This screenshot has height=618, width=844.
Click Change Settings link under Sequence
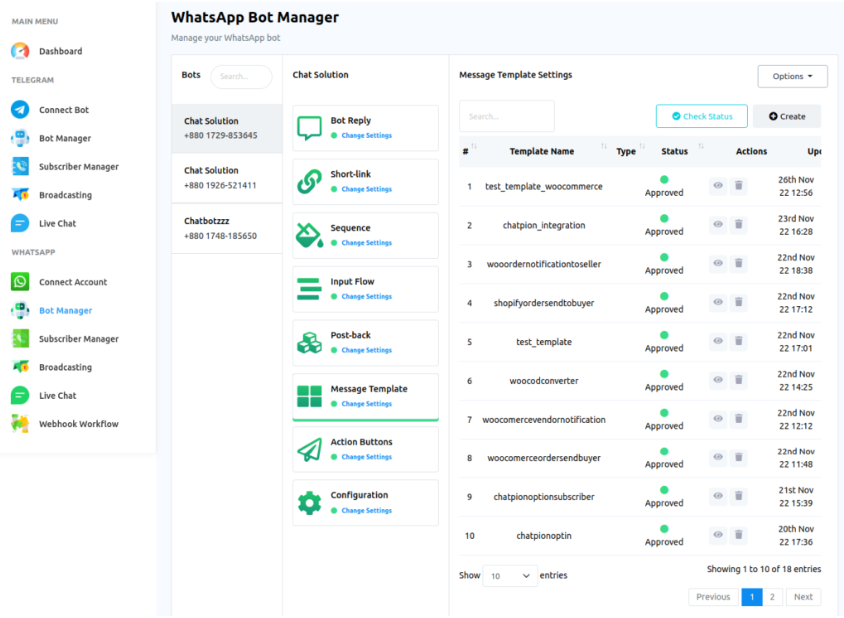tap(367, 243)
